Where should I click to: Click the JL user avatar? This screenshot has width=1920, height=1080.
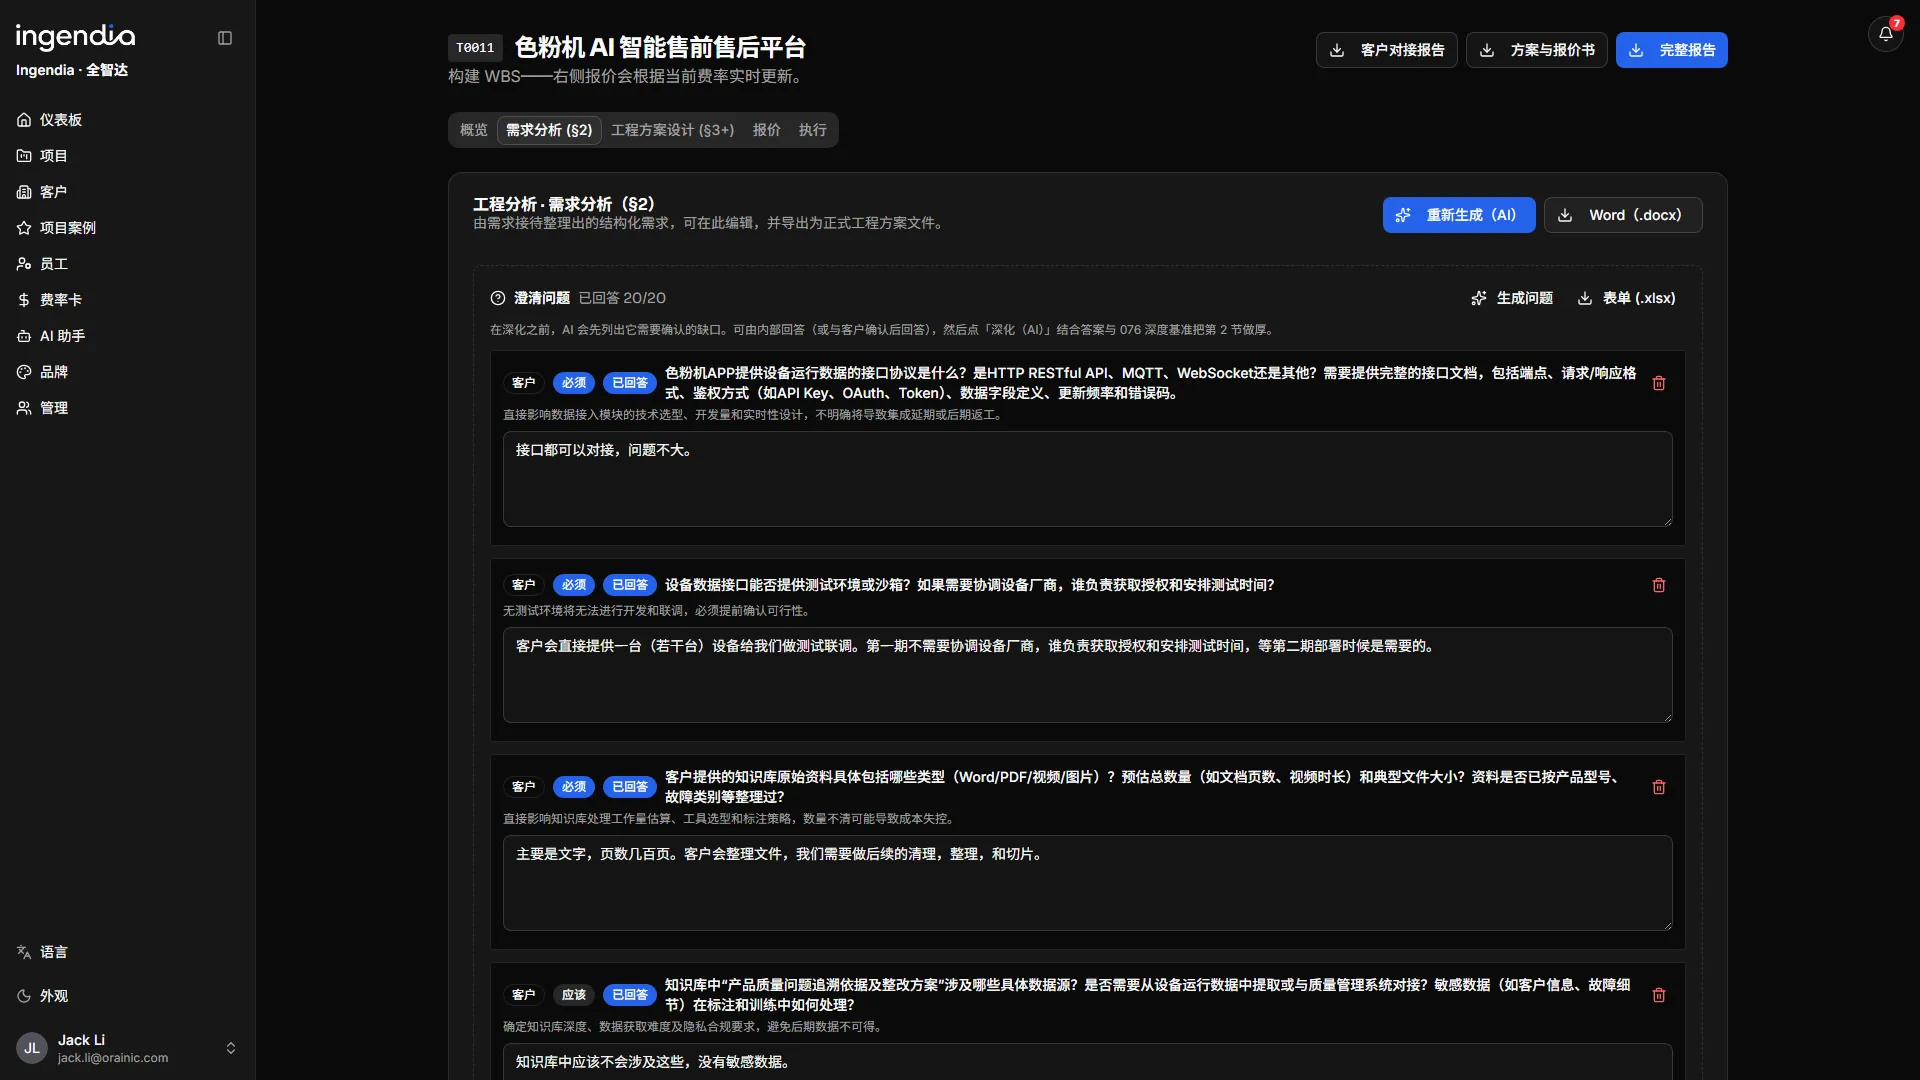[x=32, y=1048]
